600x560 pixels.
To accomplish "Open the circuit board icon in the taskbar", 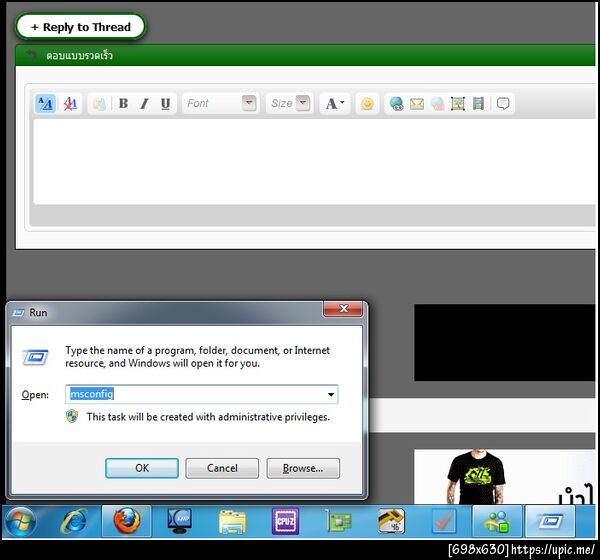I will point(339,521).
